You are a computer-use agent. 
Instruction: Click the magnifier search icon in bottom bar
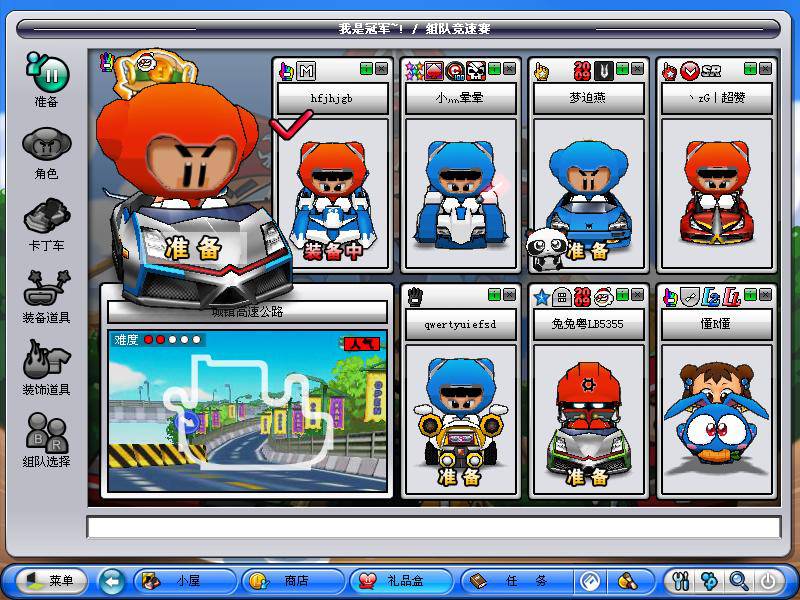click(739, 581)
